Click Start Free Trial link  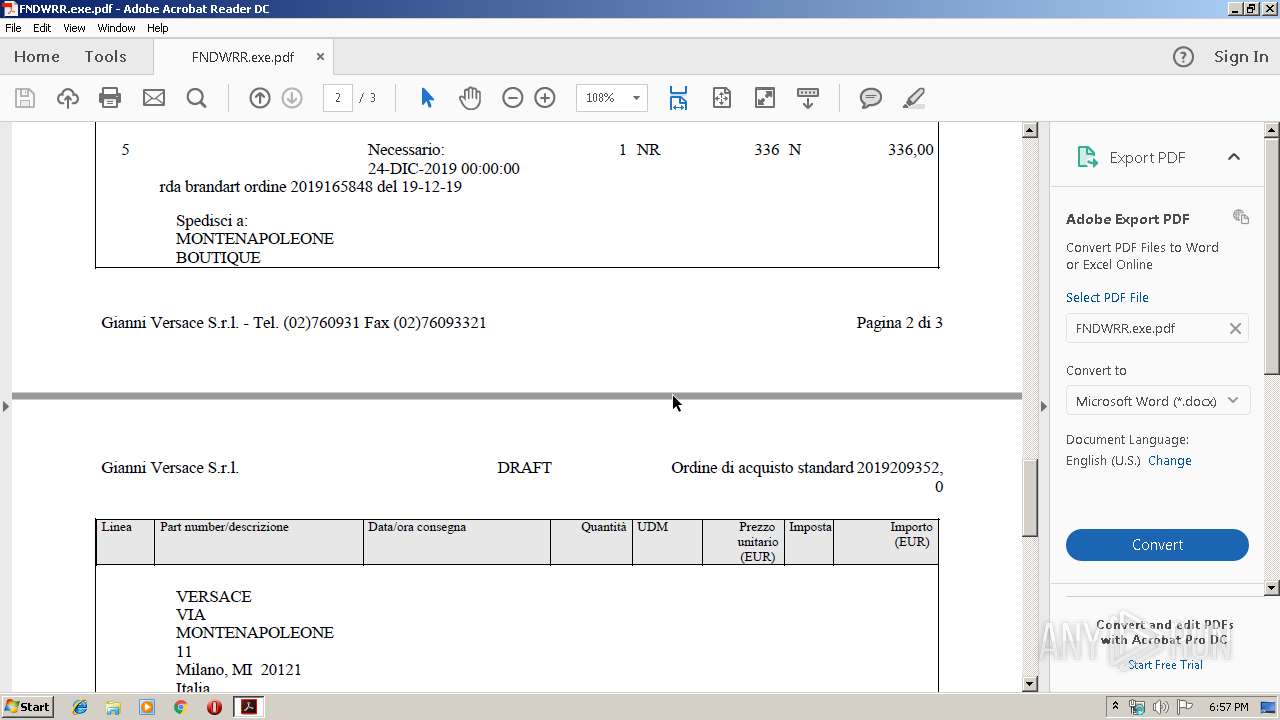pos(1165,665)
